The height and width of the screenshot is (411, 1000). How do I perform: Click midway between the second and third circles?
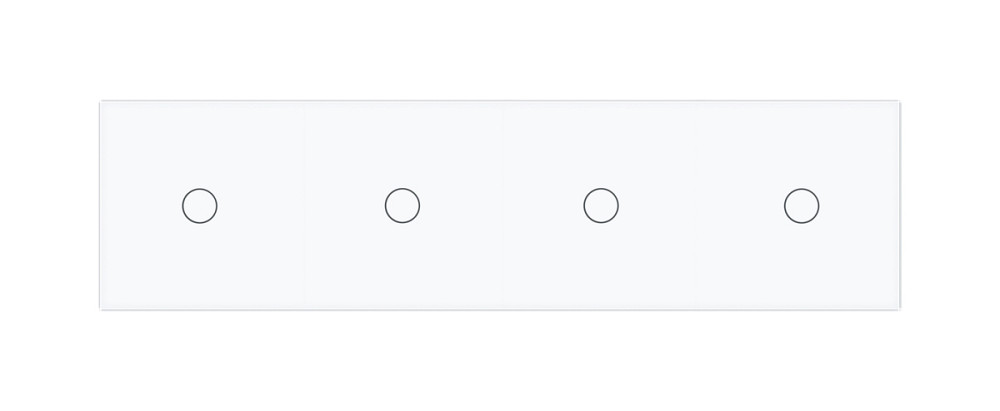point(501,206)
